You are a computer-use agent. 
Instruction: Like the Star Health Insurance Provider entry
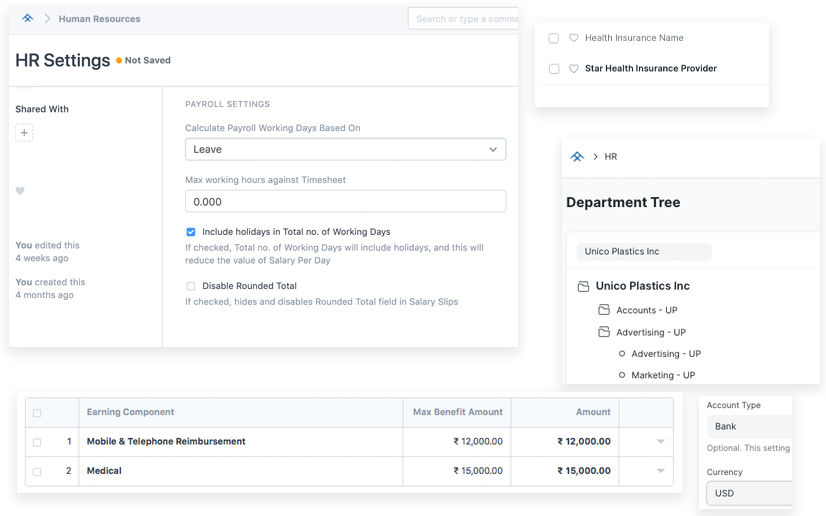click(574, 69)
